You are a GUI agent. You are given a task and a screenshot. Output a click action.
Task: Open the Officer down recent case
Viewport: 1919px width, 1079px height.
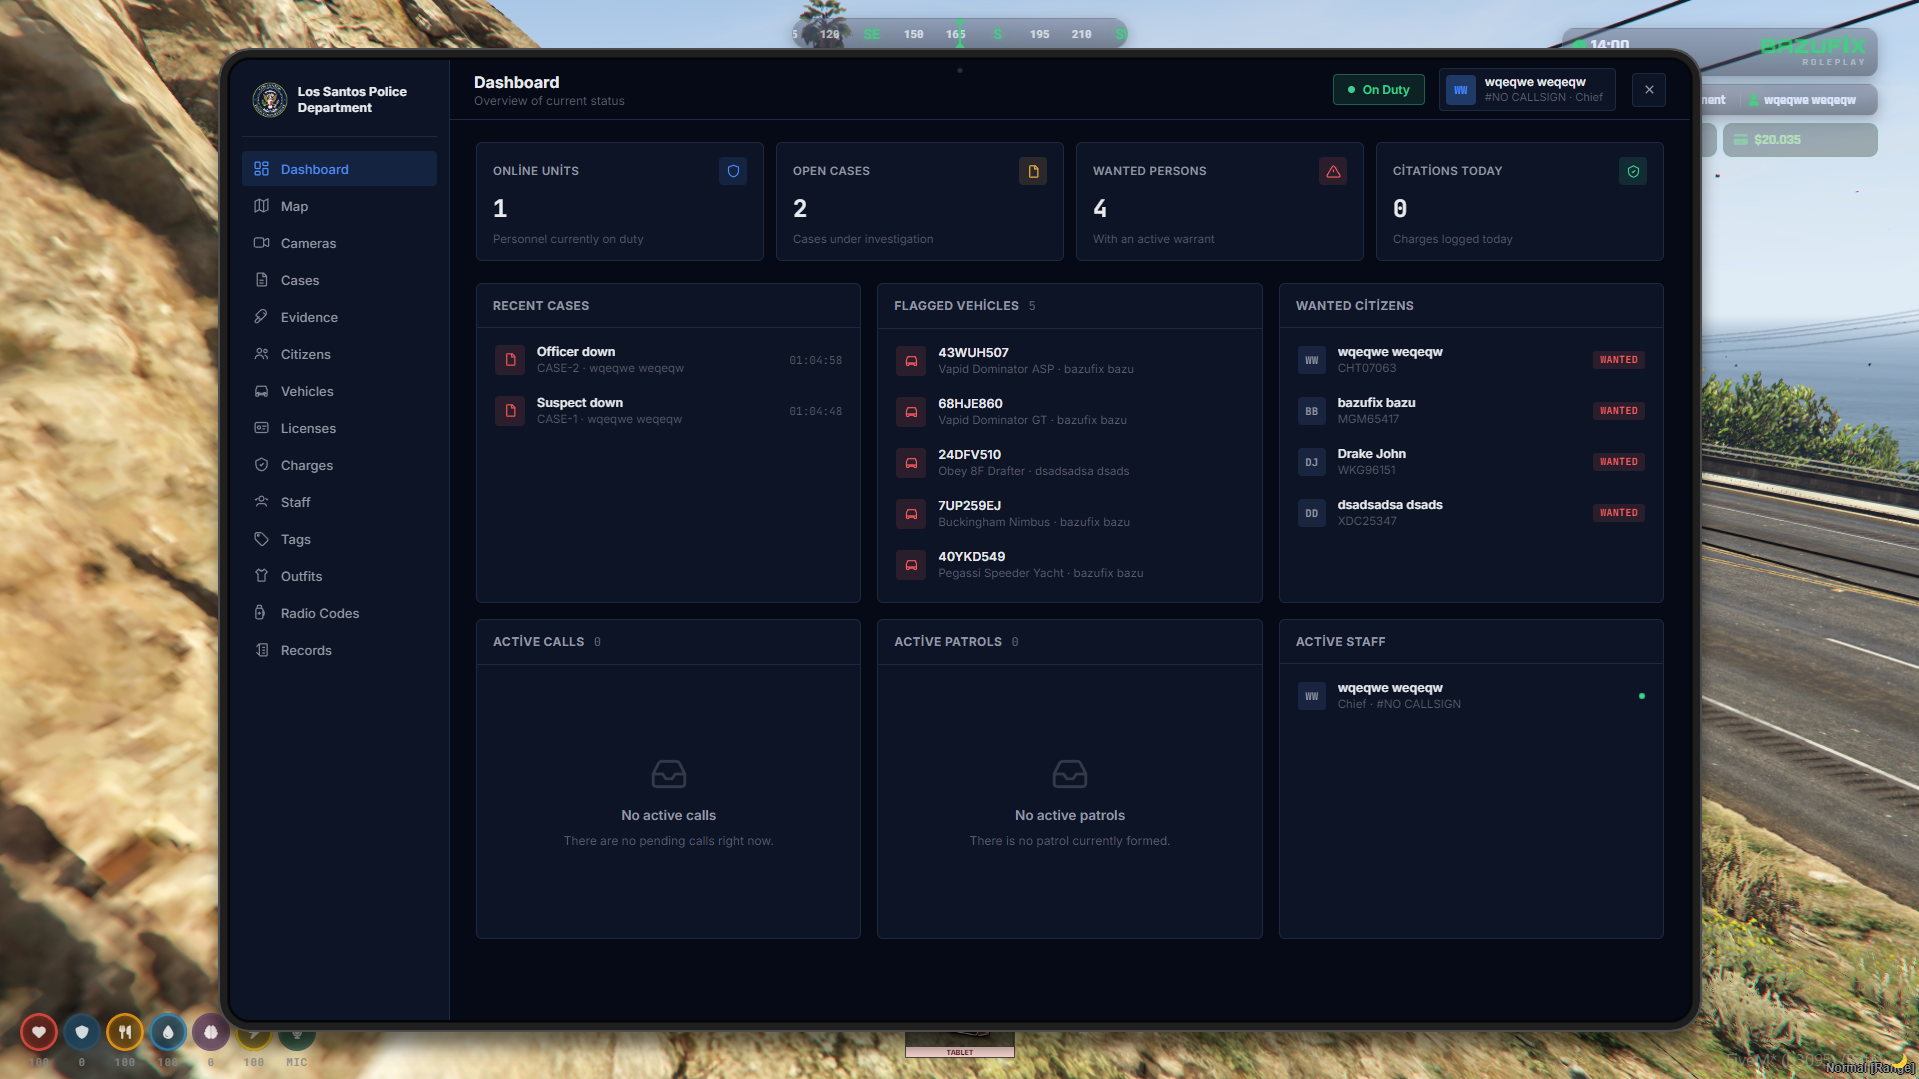[668, 360]
